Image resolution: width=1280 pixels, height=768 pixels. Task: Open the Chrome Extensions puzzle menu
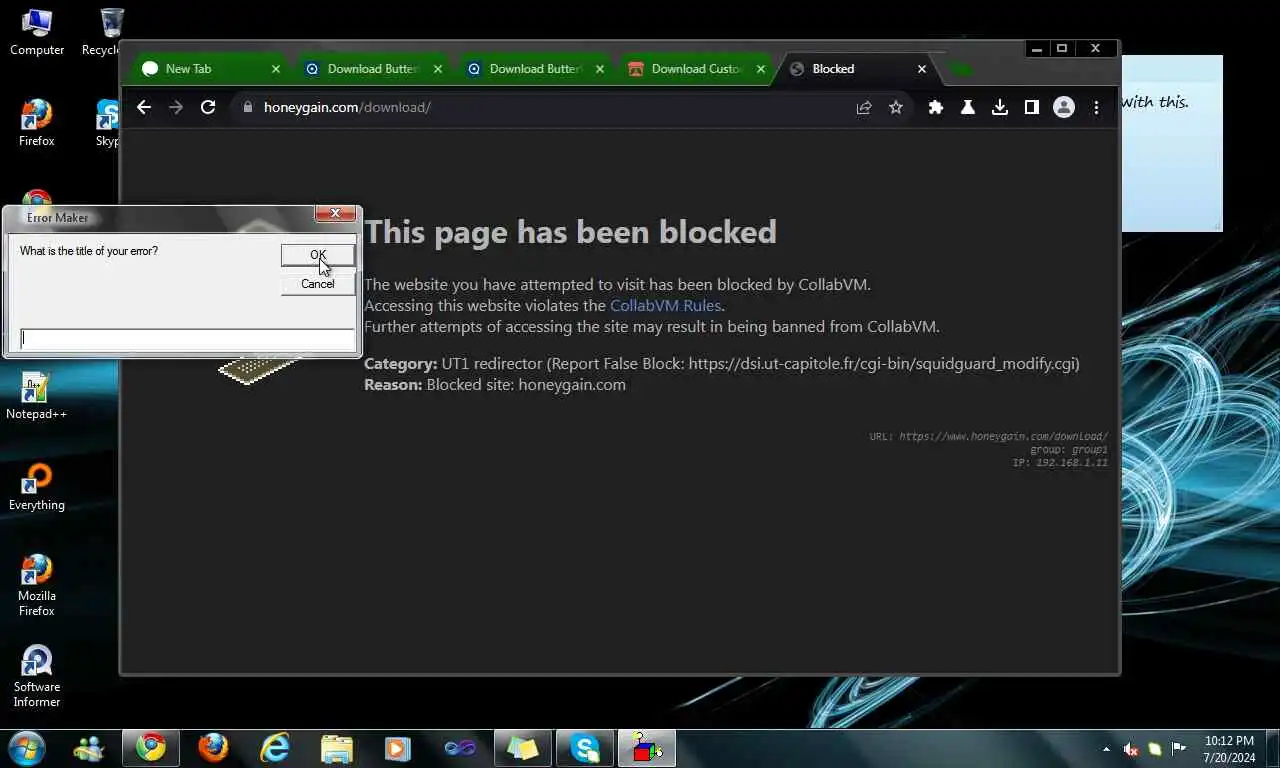click(936, 107)
